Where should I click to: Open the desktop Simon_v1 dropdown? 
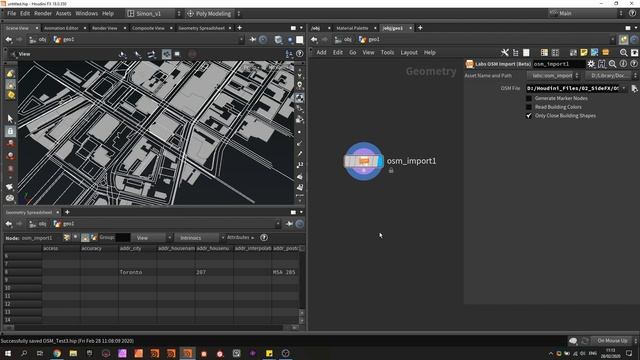[153, 13]
